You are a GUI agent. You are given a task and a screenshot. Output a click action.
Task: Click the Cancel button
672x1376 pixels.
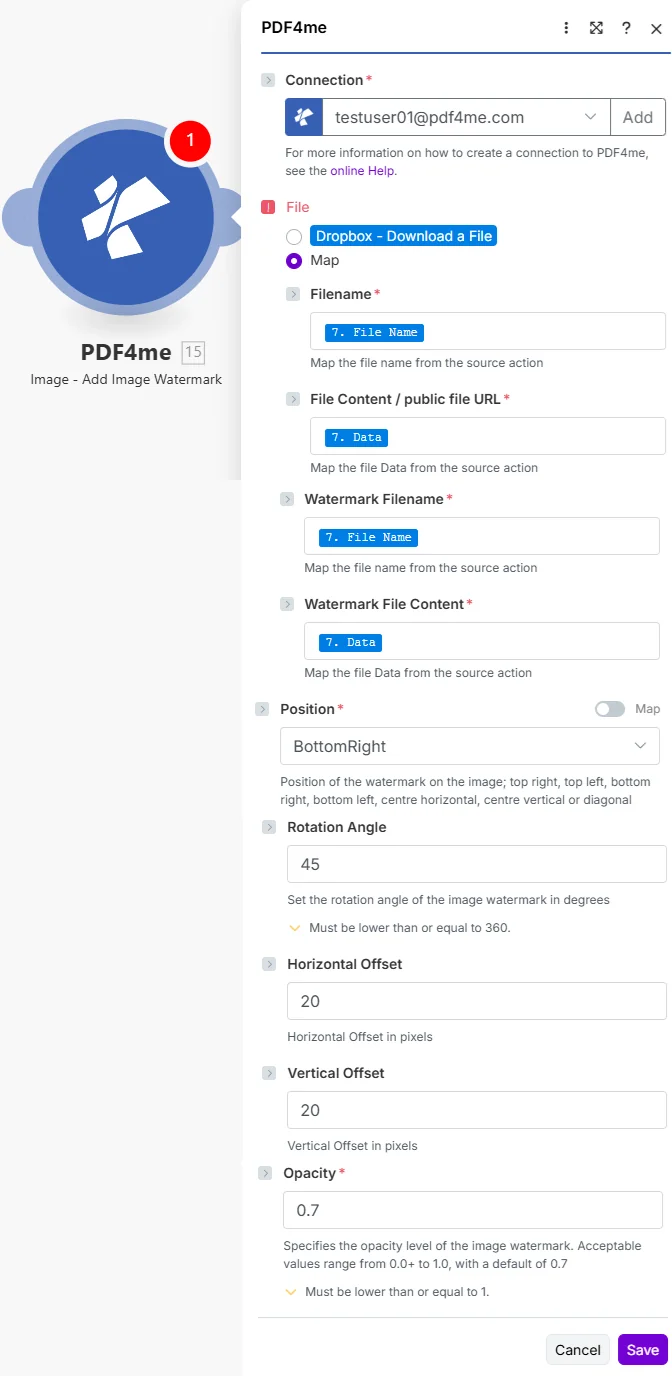coord(578,1350)
